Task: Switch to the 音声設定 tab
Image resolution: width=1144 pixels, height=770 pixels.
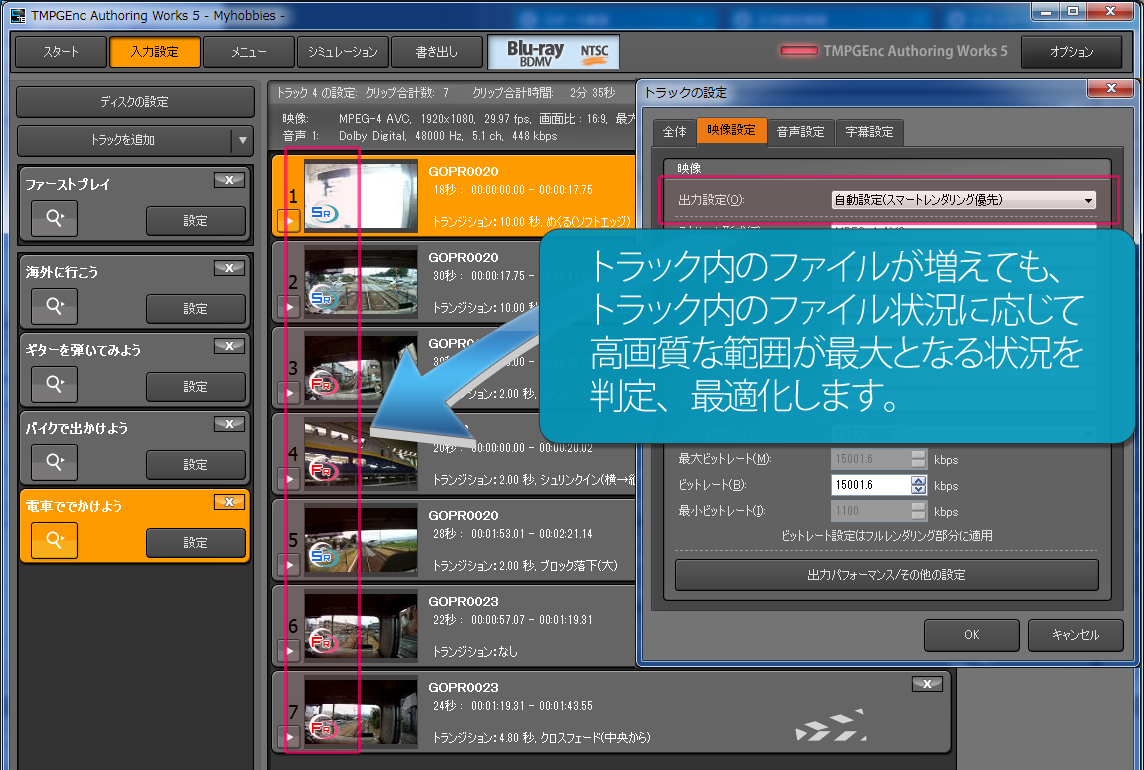Action: pos(799,132)
